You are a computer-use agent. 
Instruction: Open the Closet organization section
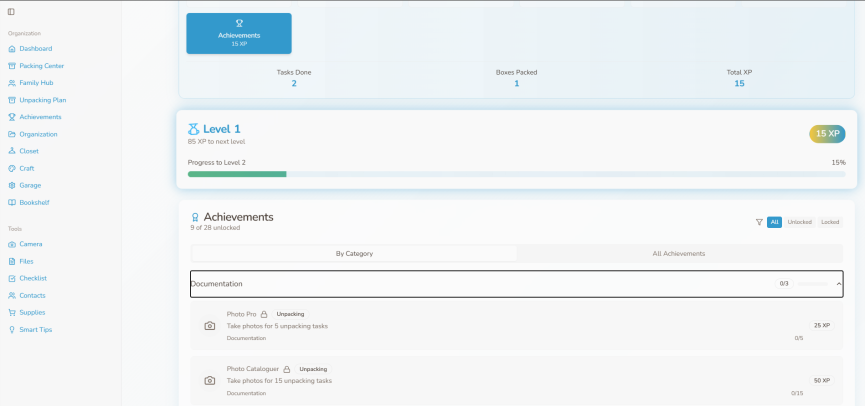click(x=29, y=151)
